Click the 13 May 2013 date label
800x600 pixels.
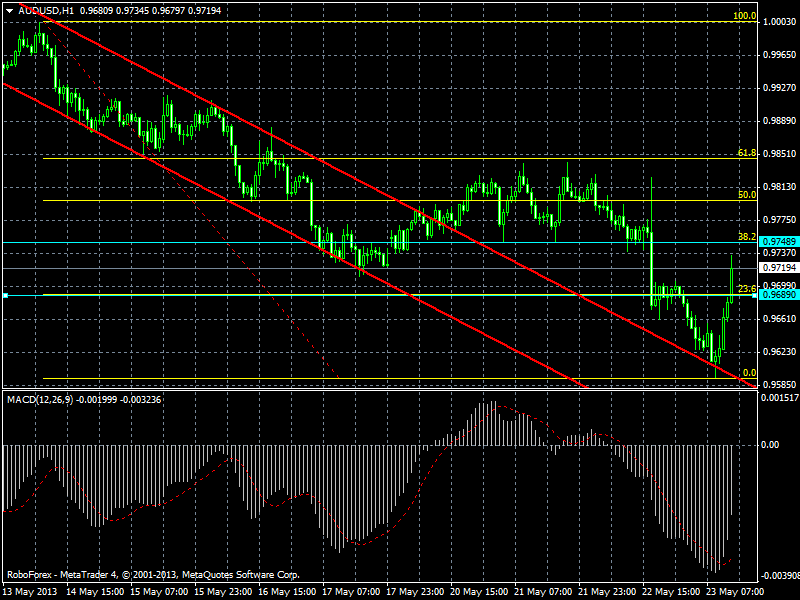tap(30, 592)
